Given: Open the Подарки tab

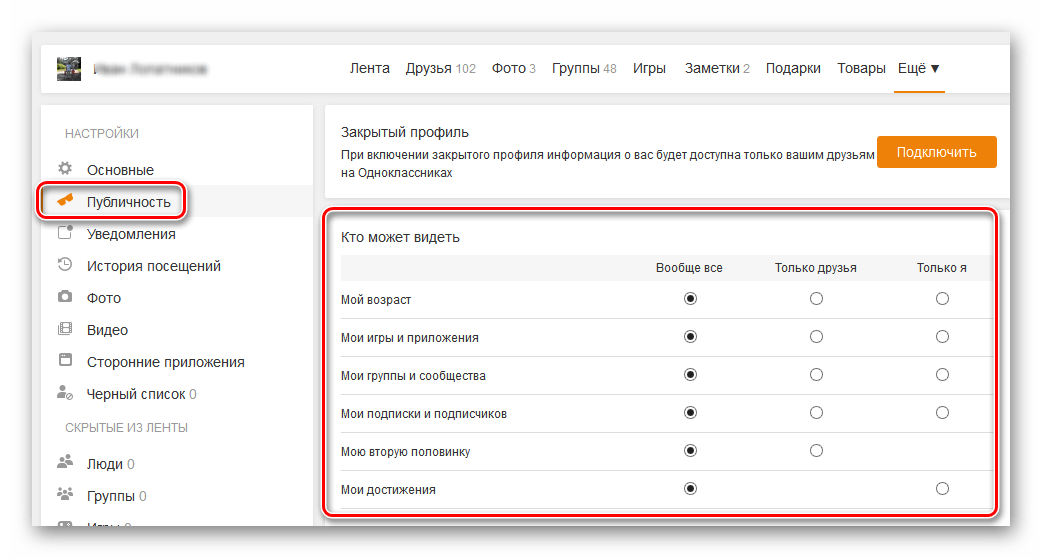Looking at the screenshot, I should pos(793,69).
